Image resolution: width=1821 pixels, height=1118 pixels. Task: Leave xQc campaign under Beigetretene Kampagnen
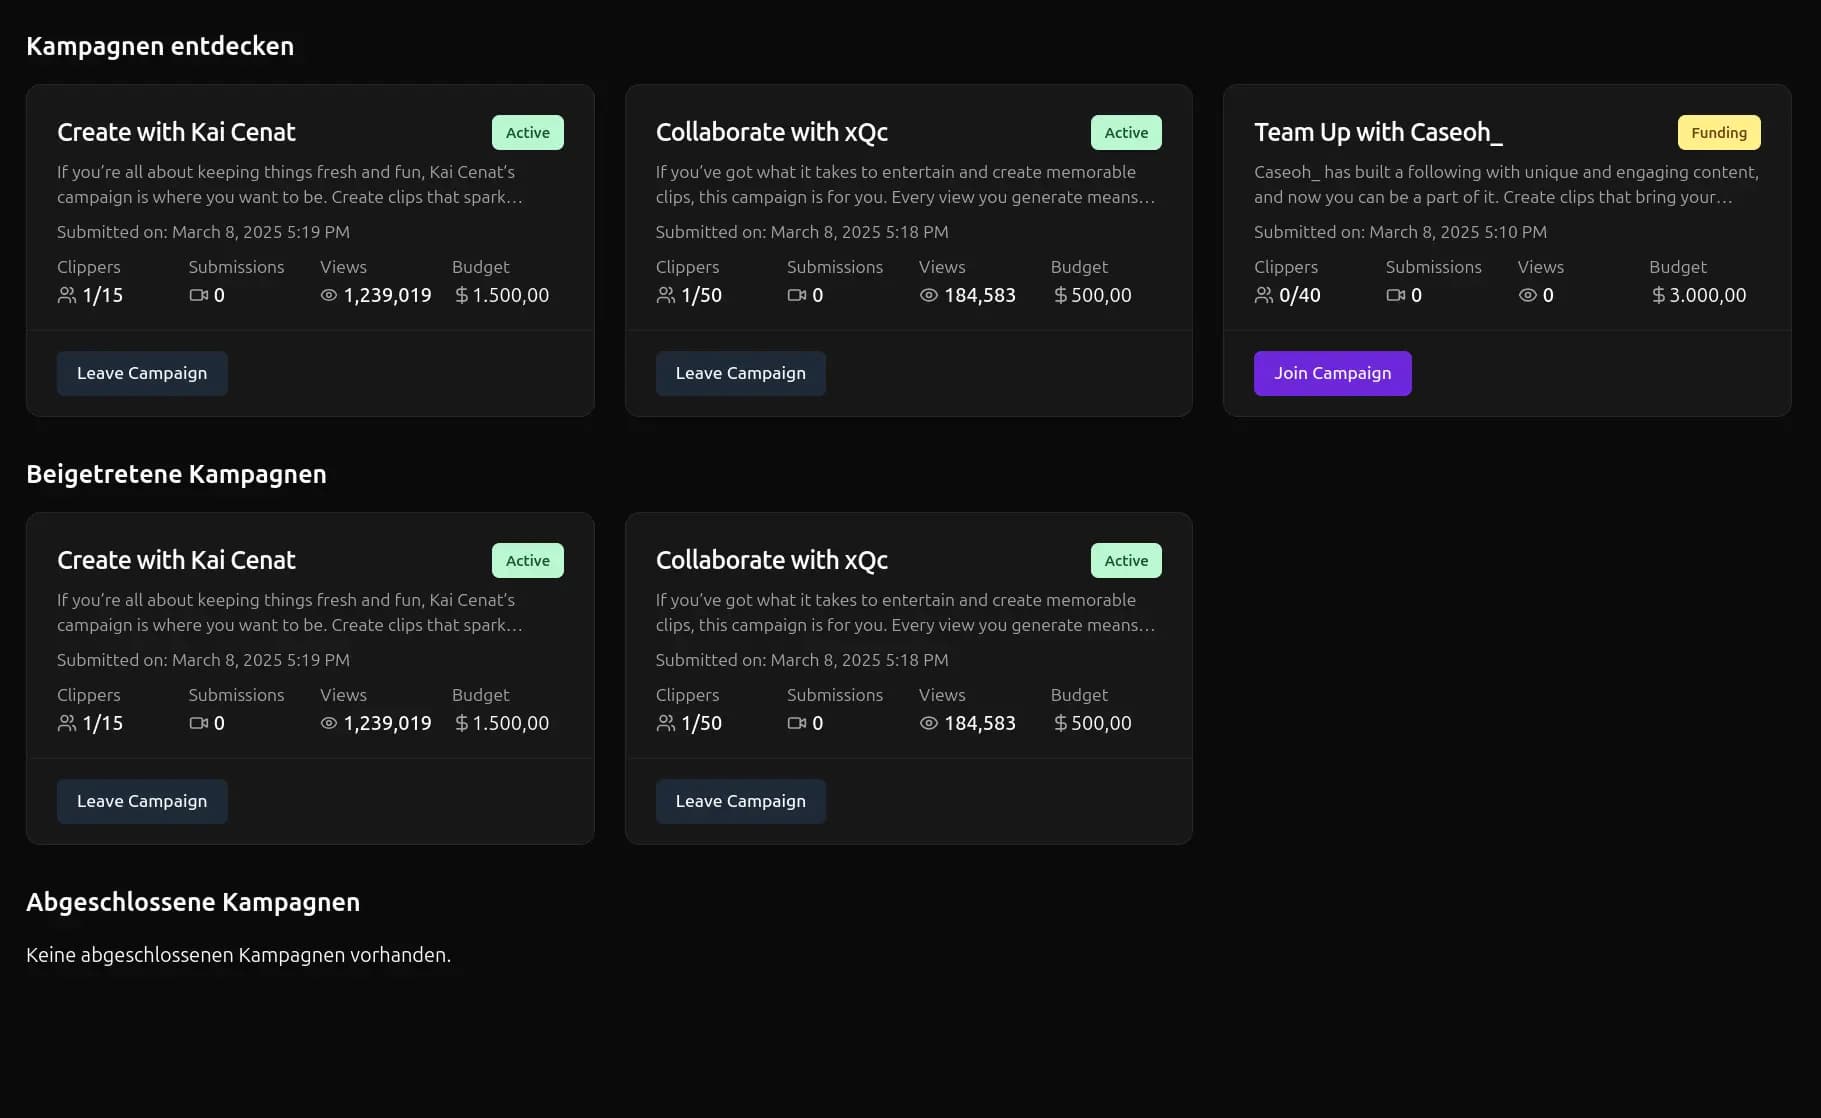(740, 801)
